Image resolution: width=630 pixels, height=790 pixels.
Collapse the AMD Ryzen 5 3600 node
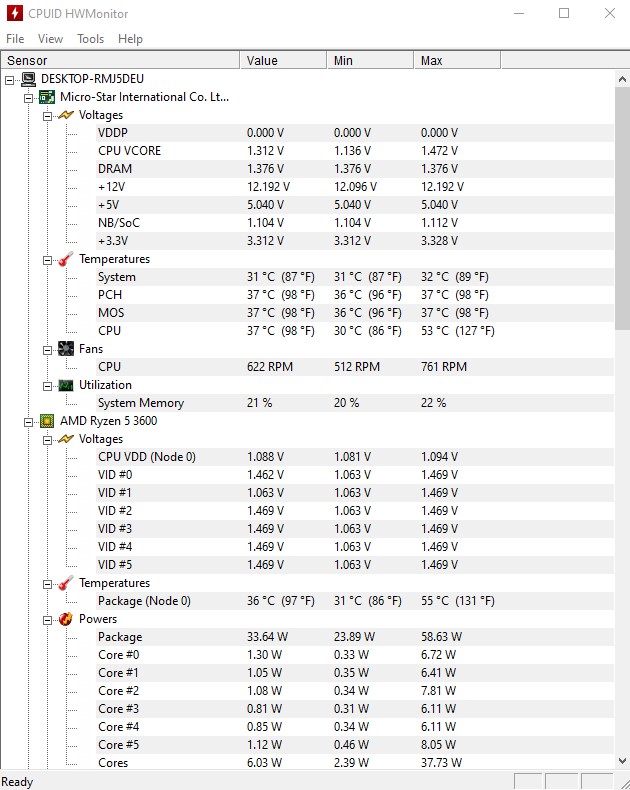click(x=29, y=422)
